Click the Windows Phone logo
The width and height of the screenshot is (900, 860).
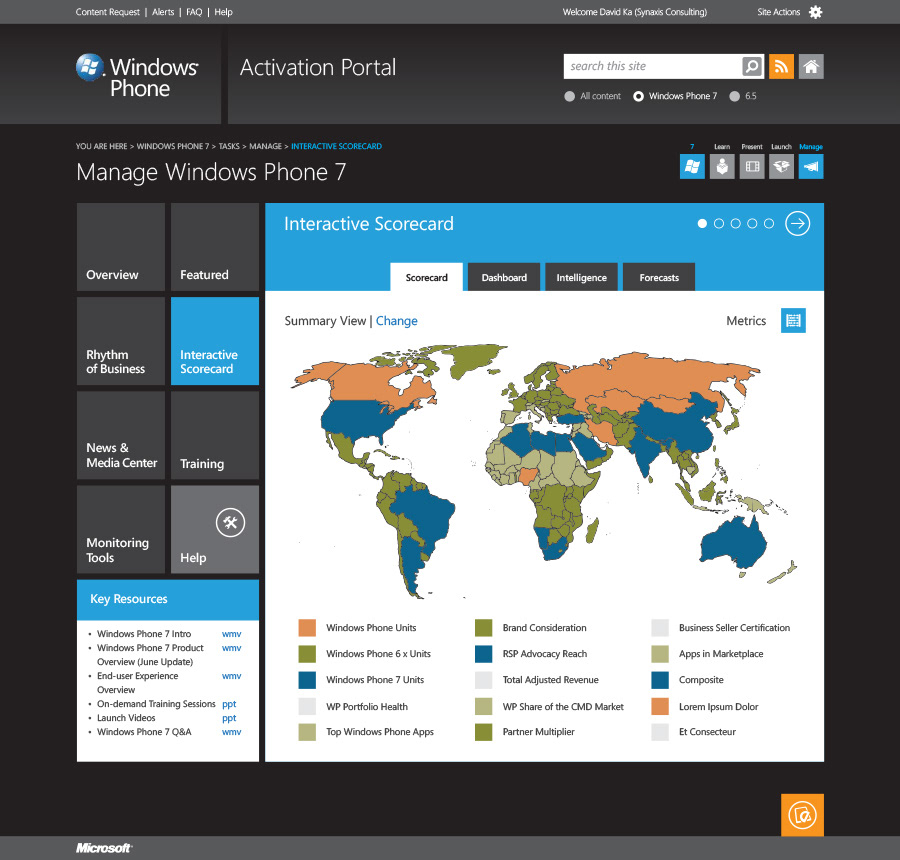[x=138, y=76]
